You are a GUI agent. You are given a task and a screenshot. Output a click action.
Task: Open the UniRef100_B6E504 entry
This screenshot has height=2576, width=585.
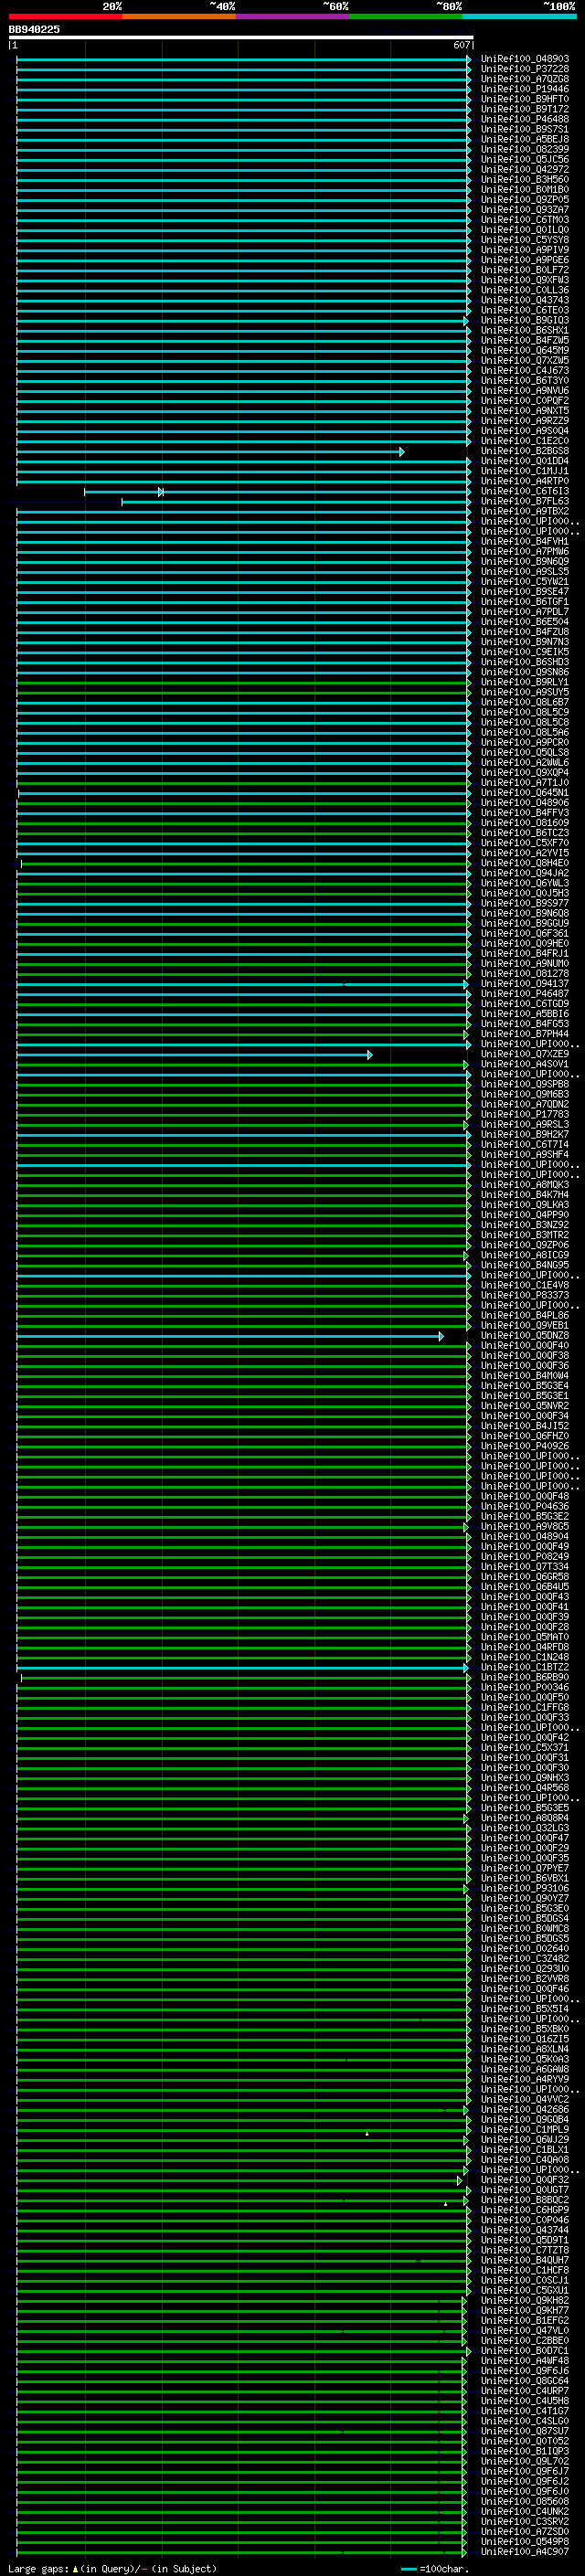525,621
